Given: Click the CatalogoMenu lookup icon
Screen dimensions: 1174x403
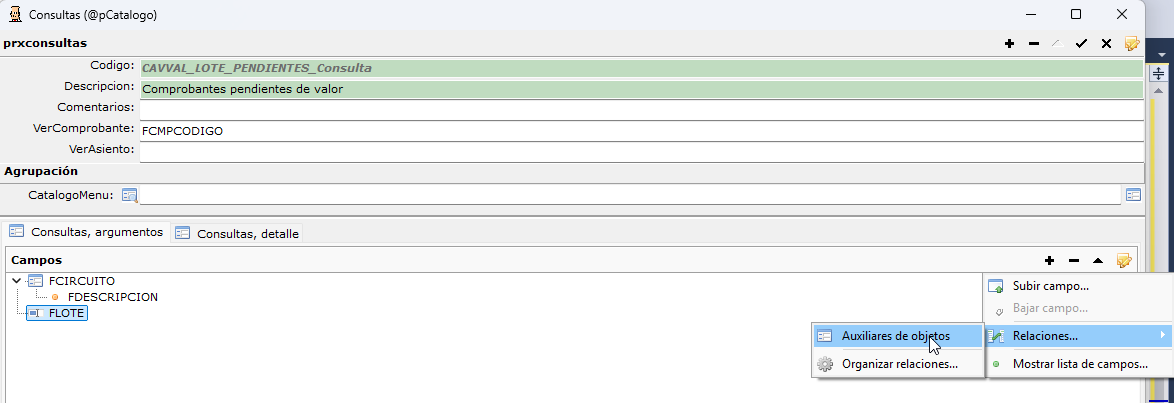Looking at the screenshot, I should [130, 196].
